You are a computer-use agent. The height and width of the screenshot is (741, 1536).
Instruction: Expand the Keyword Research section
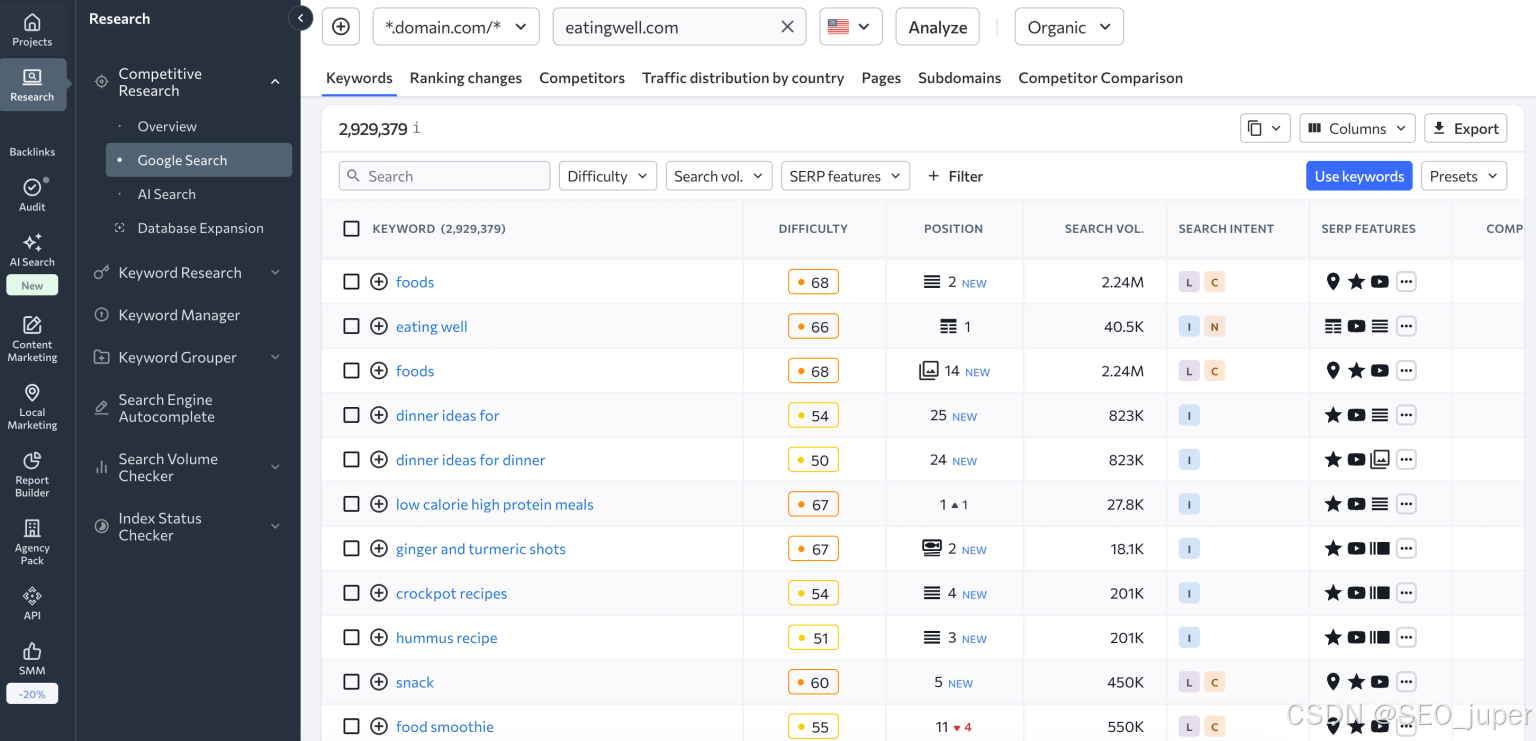coord(275,273)
